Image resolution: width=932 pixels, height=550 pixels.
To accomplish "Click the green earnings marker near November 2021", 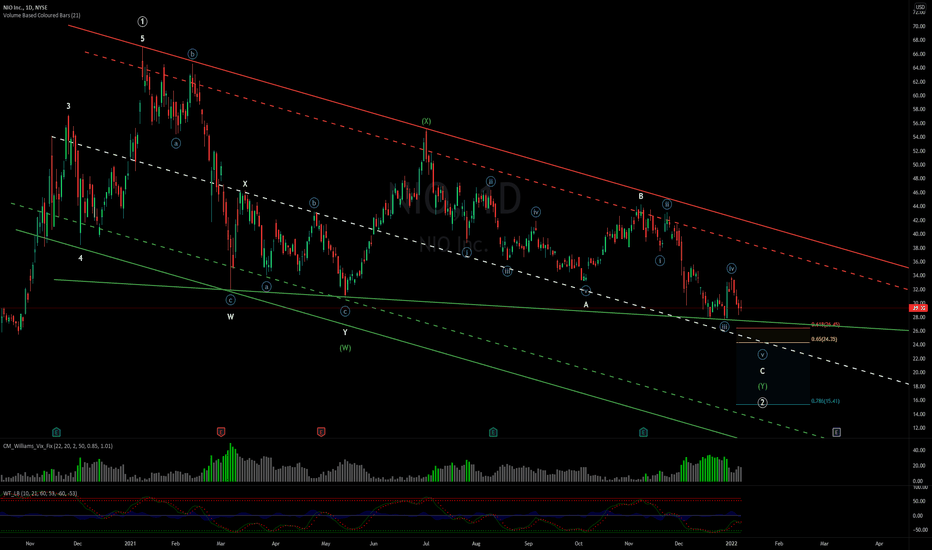I will tap(643, 432).
